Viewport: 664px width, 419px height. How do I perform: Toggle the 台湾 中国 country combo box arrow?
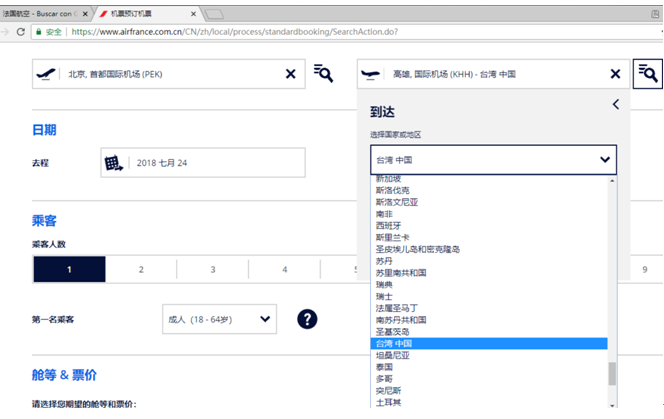click(604, 160)
